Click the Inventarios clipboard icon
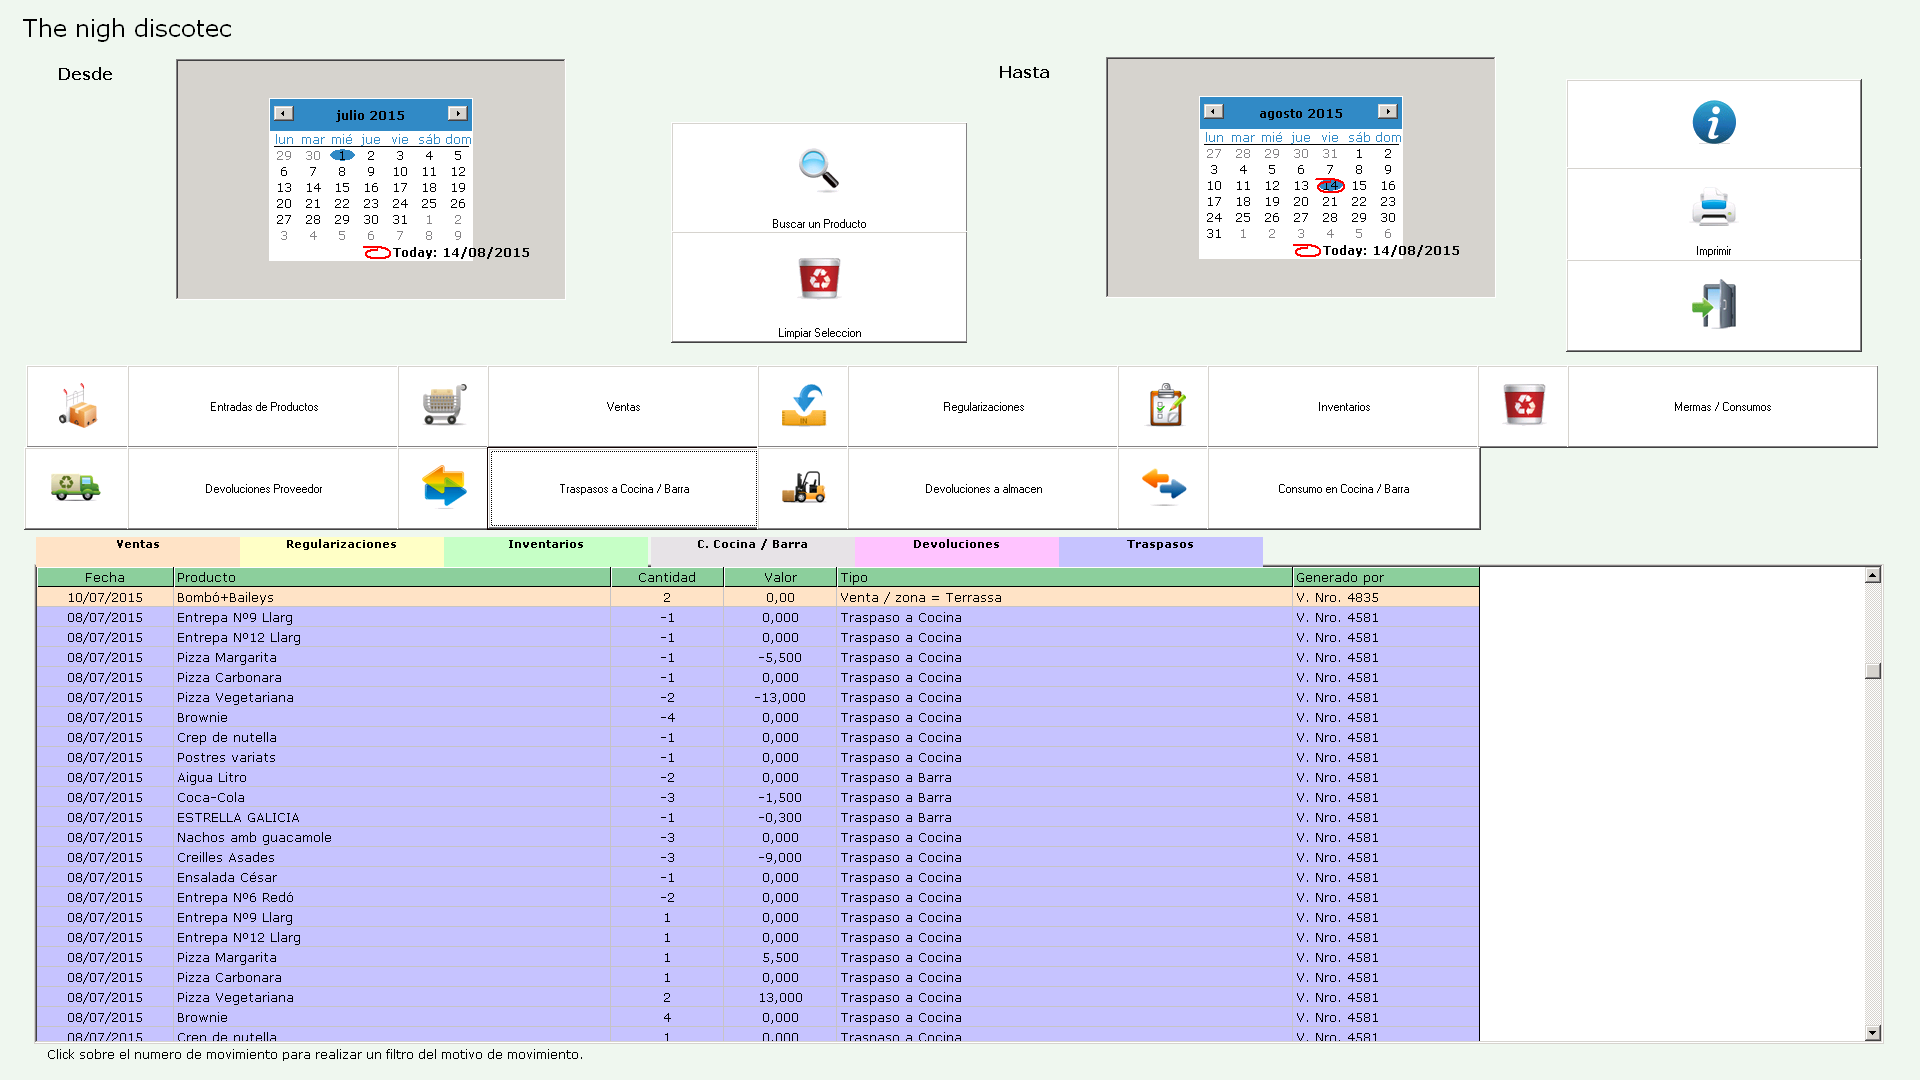The height and width of the screenshot is (1080, 1920). point(1165,406)
